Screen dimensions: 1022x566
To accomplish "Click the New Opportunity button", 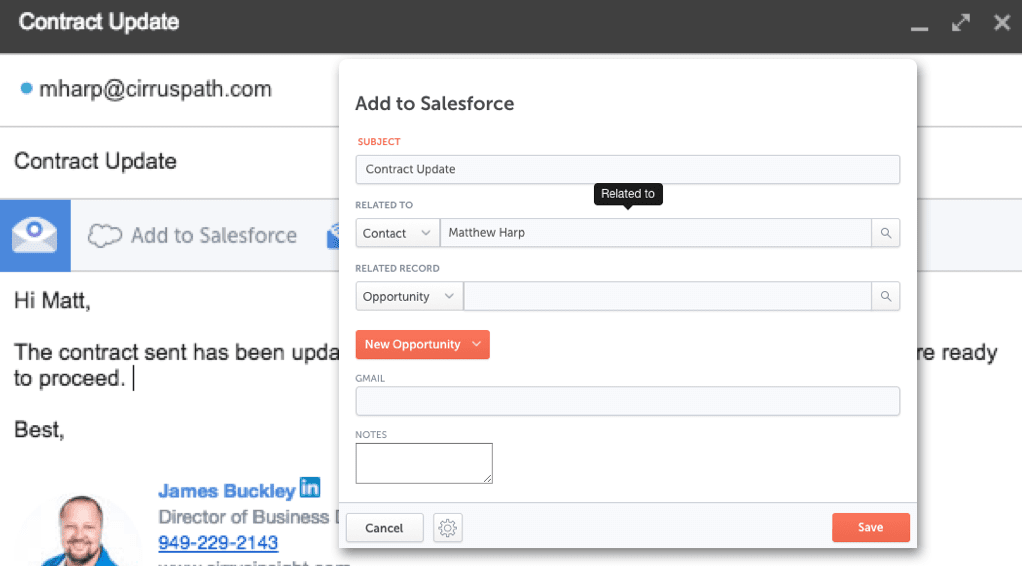I will click(422, 344).
